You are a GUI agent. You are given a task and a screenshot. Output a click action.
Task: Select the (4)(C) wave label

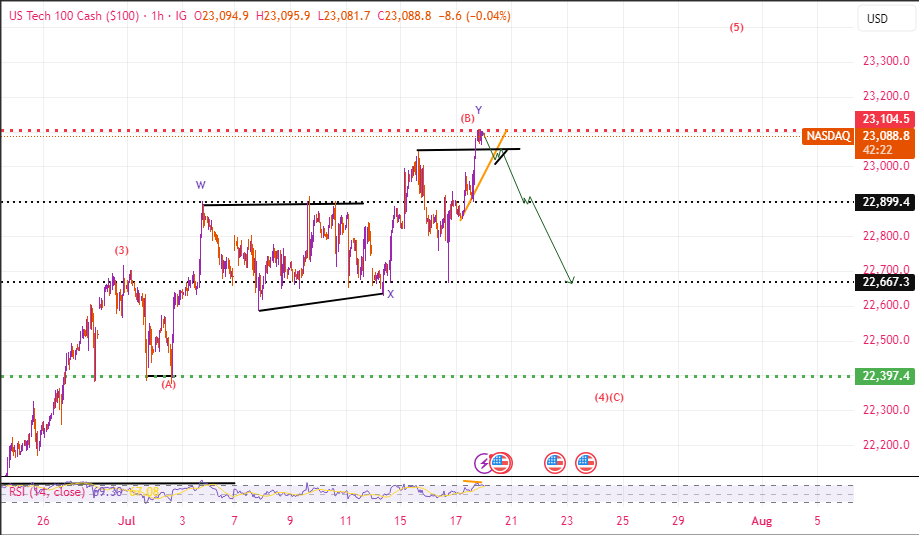(609, 397)
